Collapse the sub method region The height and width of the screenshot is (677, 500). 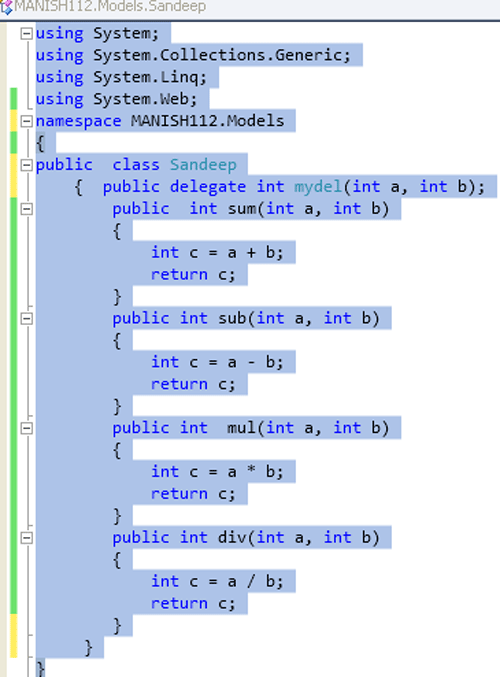27,319
